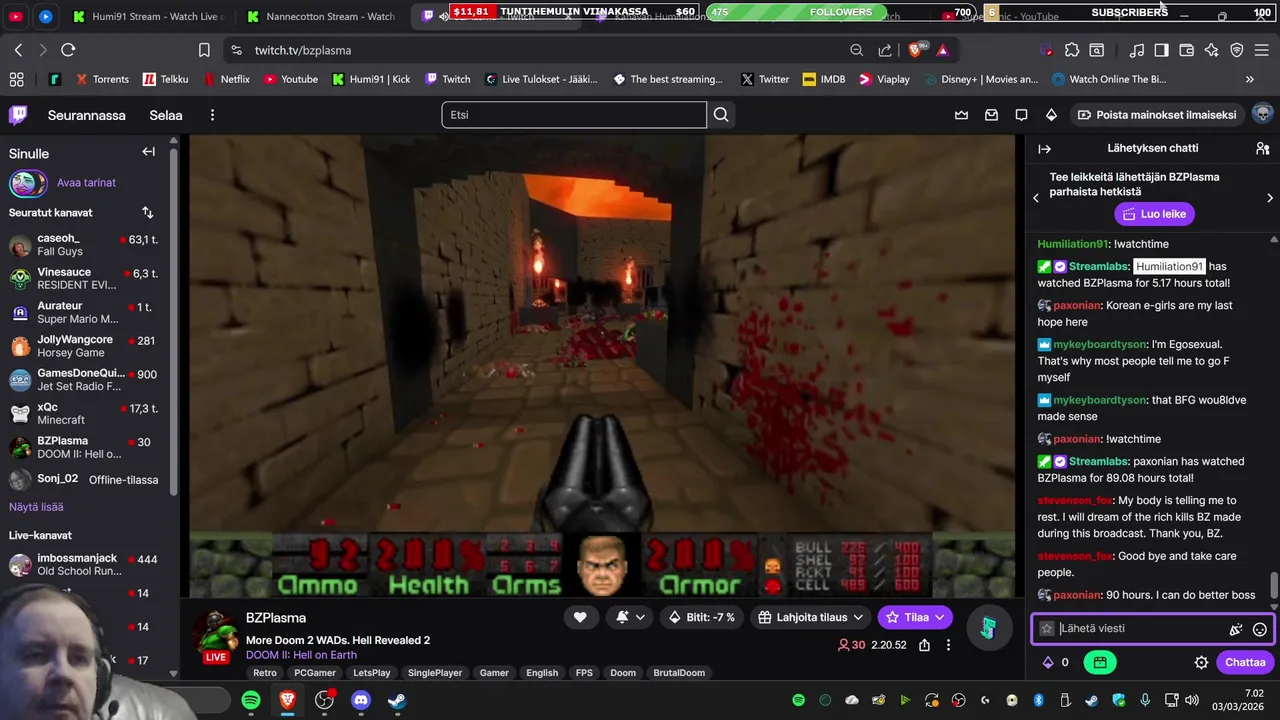The height and width of the screenshot is (720, 1280).
Task: Click the Bits diamond icon in header
Action: click(1051, 115)
